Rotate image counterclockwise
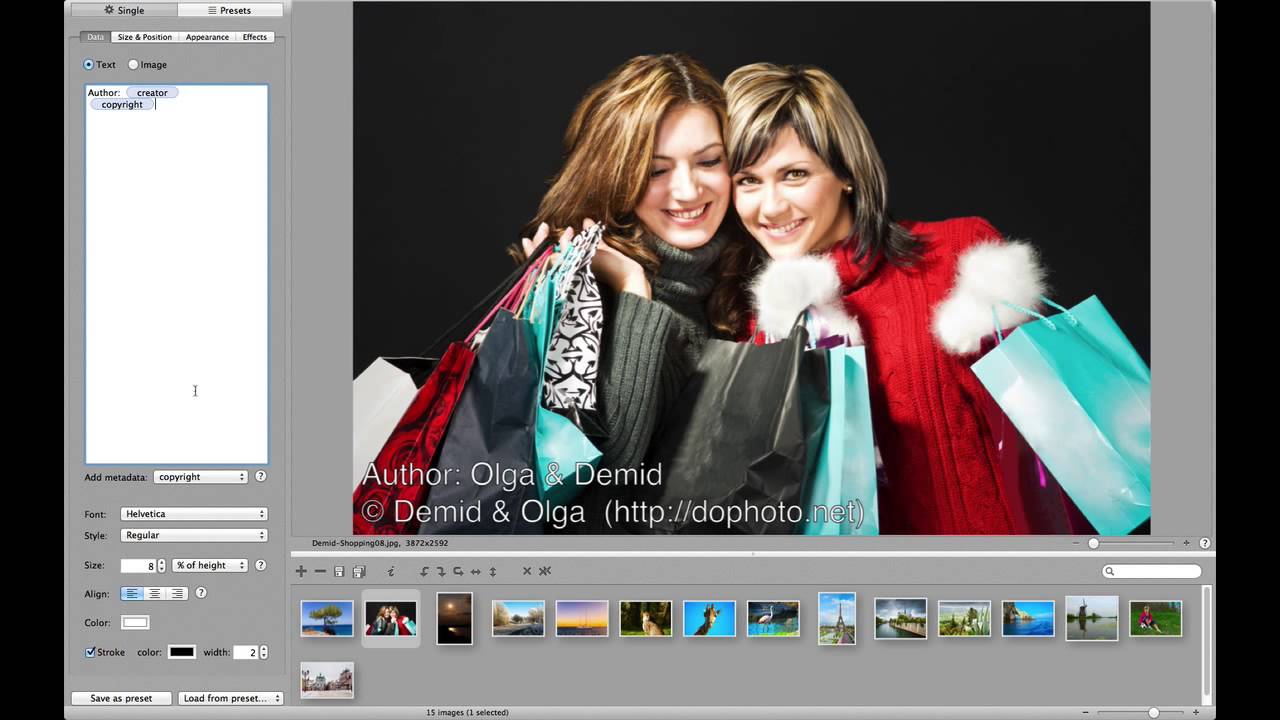 pyautogui.click(x=424, y=571)
